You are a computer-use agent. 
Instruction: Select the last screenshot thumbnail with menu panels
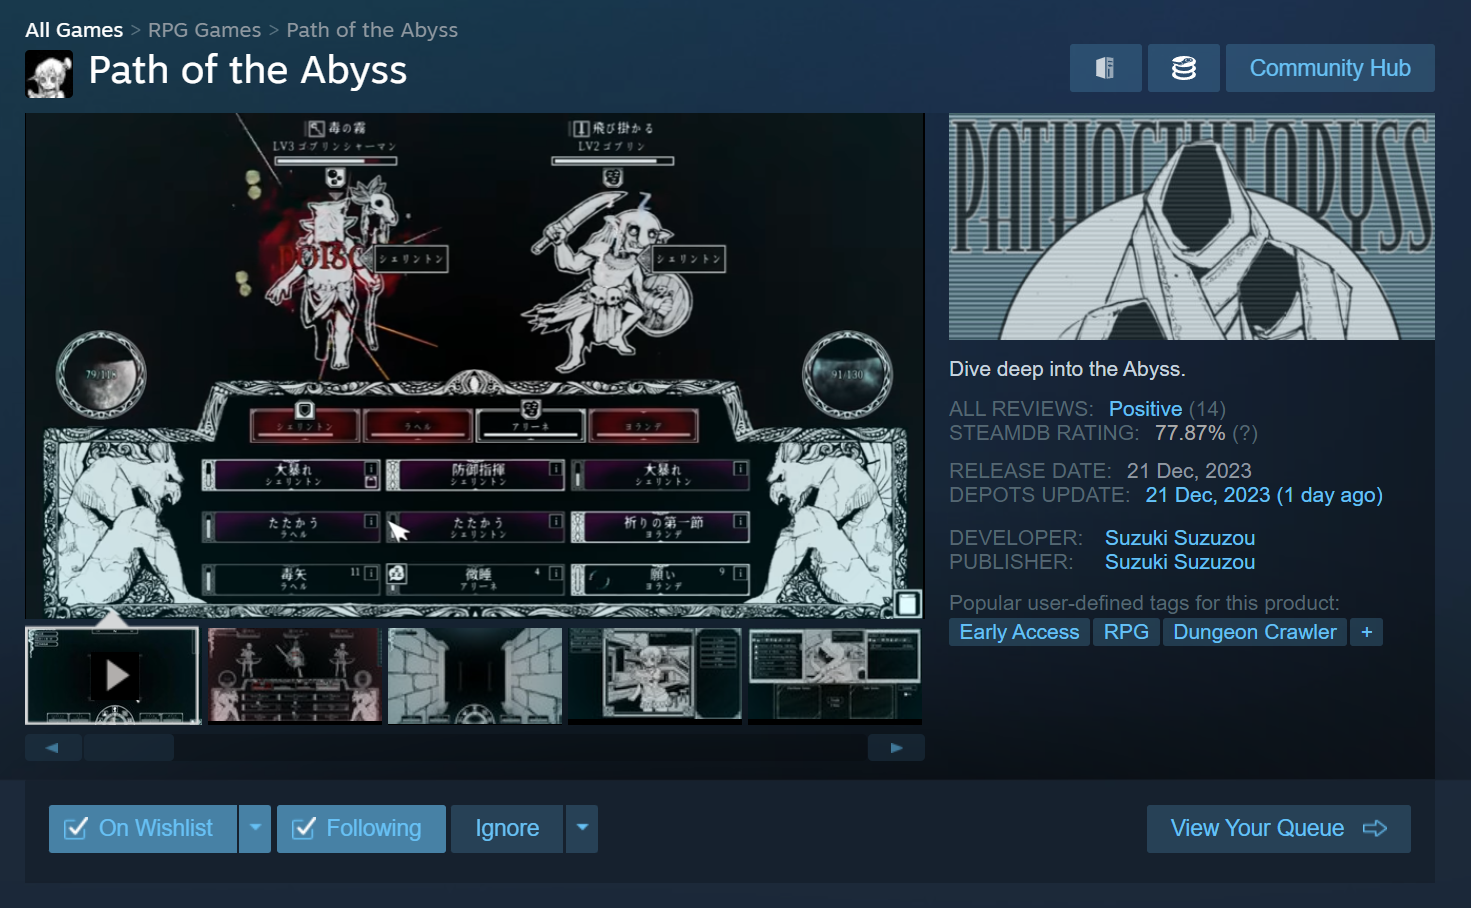tap(835, 676)
